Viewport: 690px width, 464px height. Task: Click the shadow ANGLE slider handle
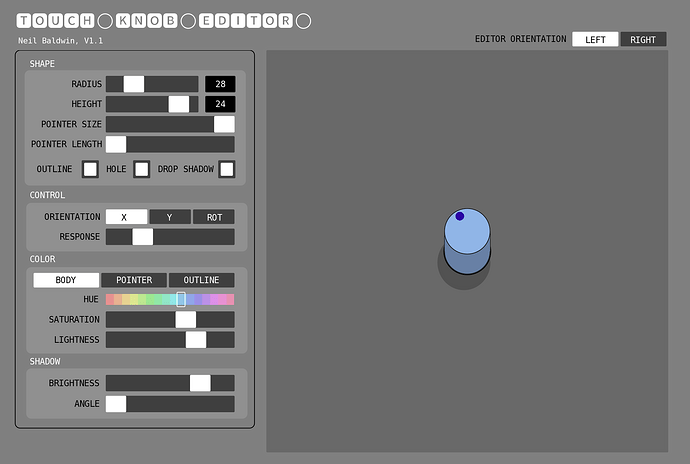[x=116, y=404]
